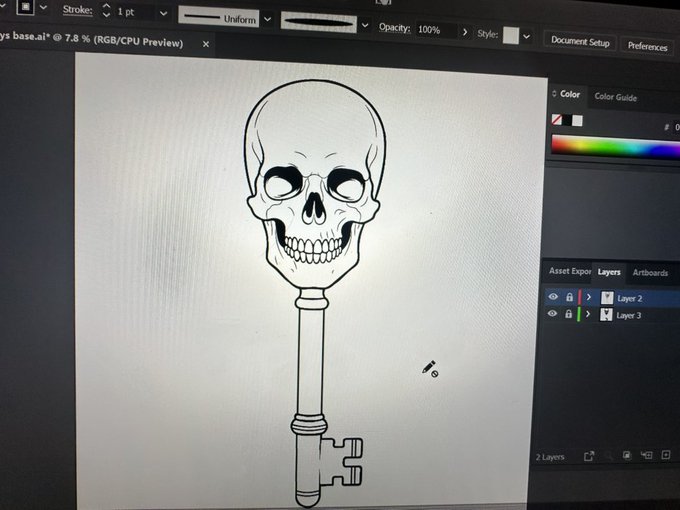Open the brush definition dropdown arrow

pos(365,26)
